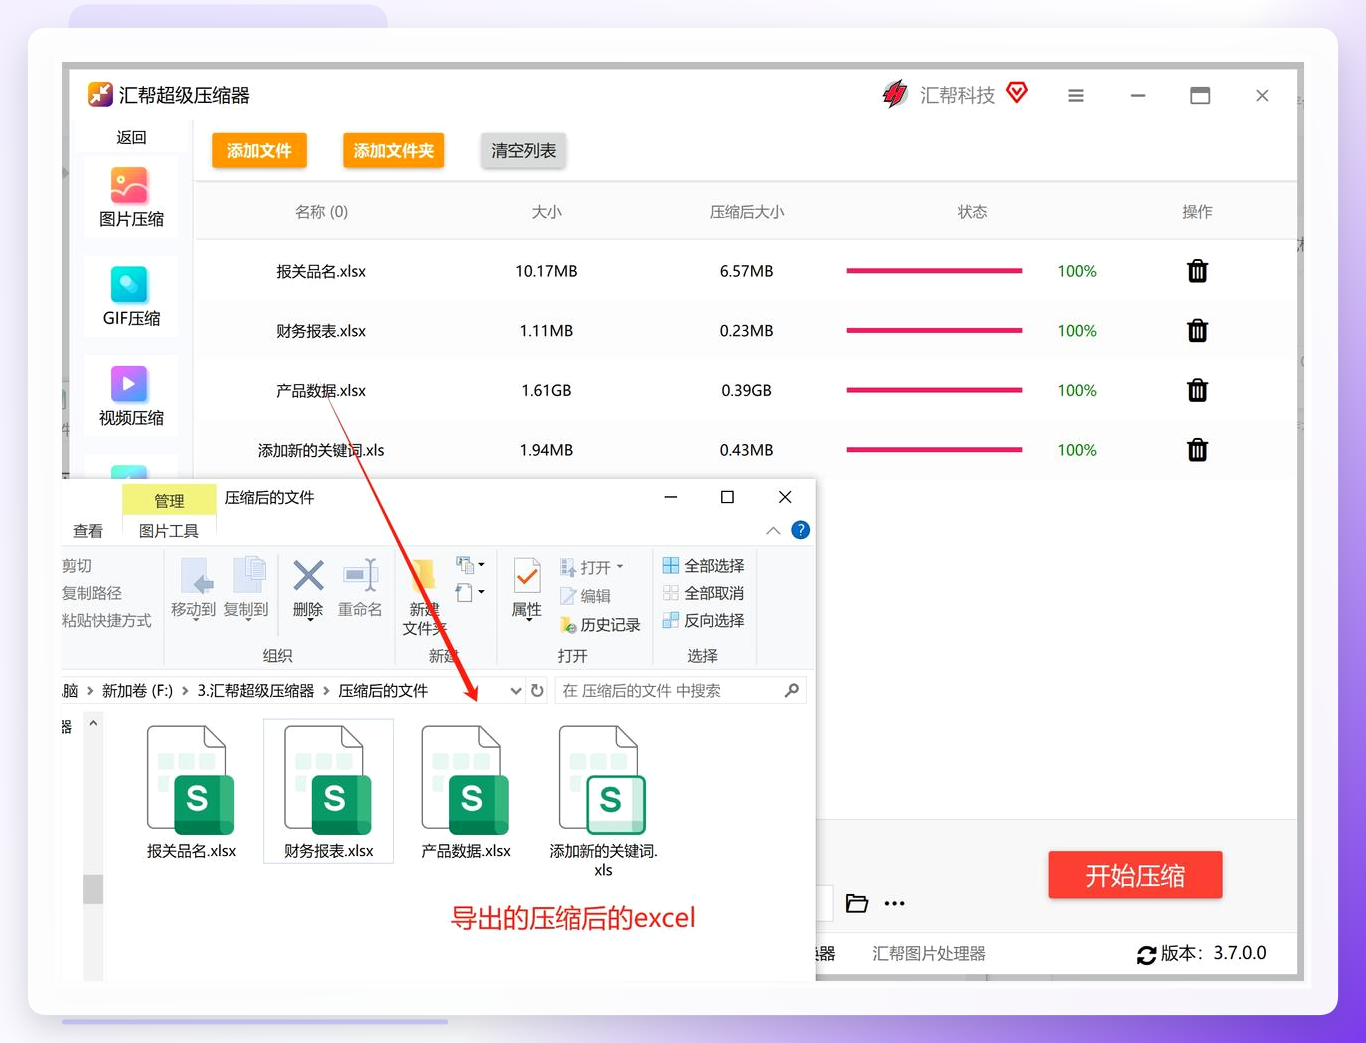
Task: Select the 图片工具 tab
Action: [169, 531]
